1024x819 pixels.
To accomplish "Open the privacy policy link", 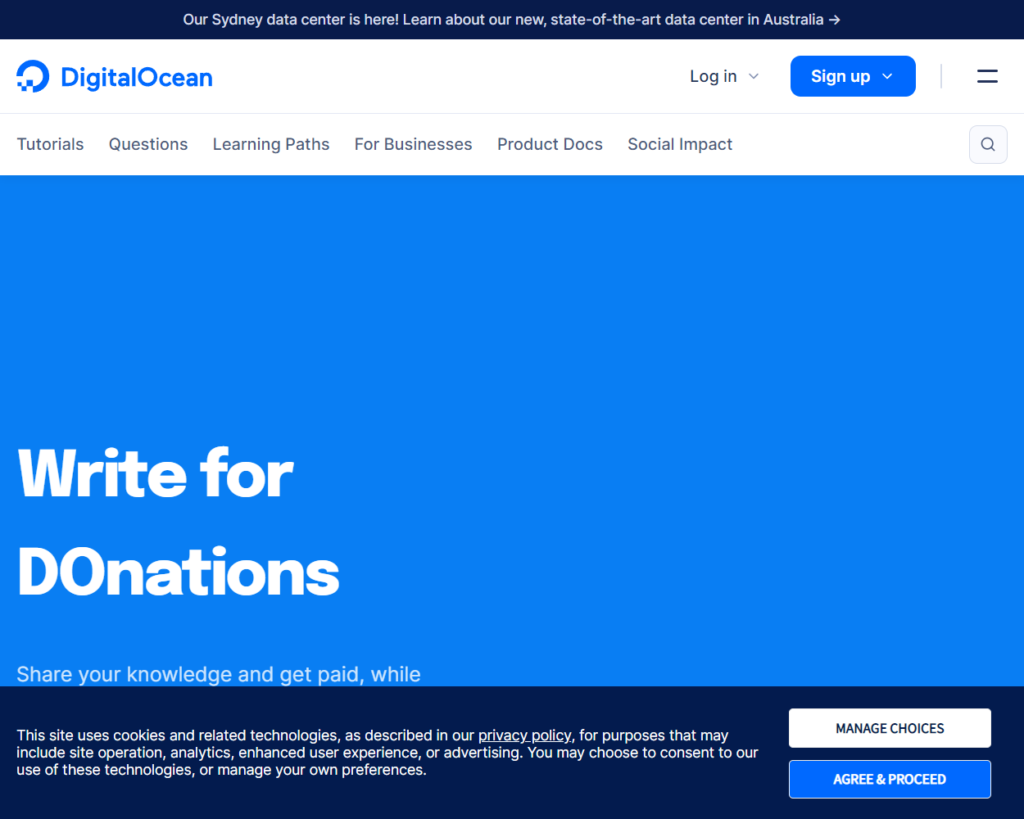I will (x=525, y=735).
